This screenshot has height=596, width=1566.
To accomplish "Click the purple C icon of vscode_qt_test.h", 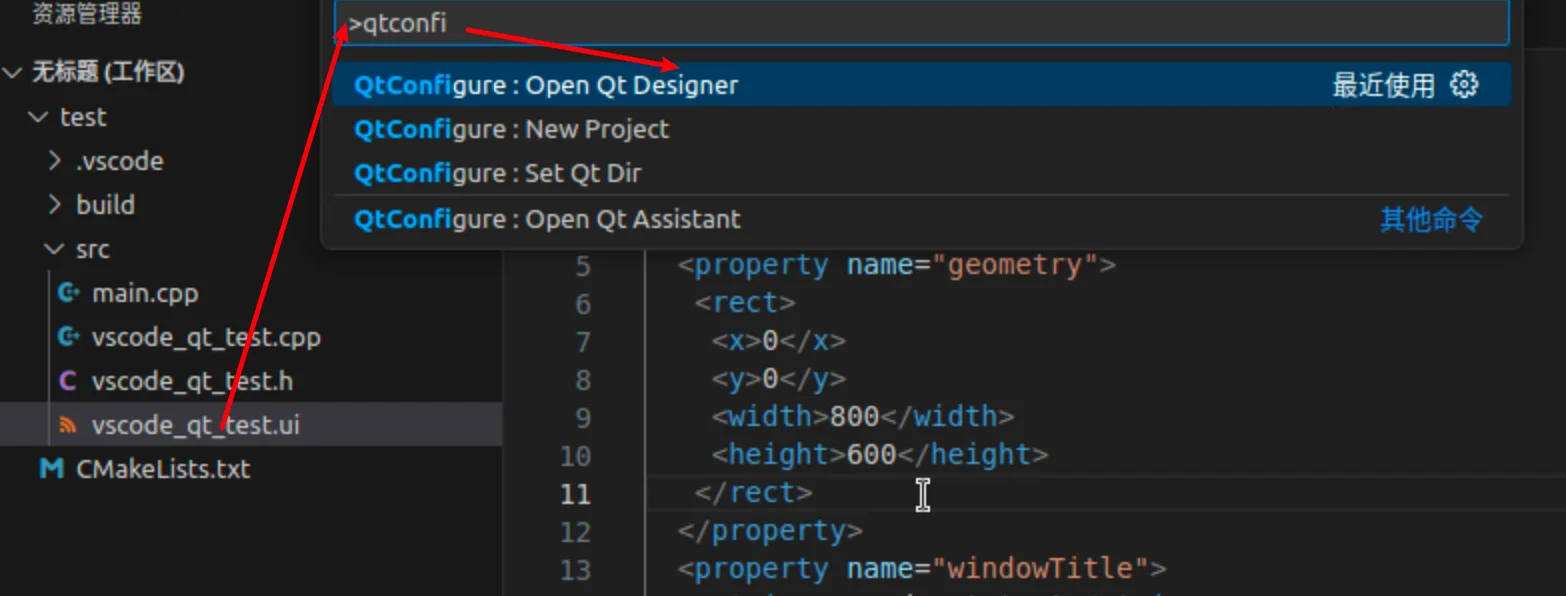I will (x=68, y=381).
